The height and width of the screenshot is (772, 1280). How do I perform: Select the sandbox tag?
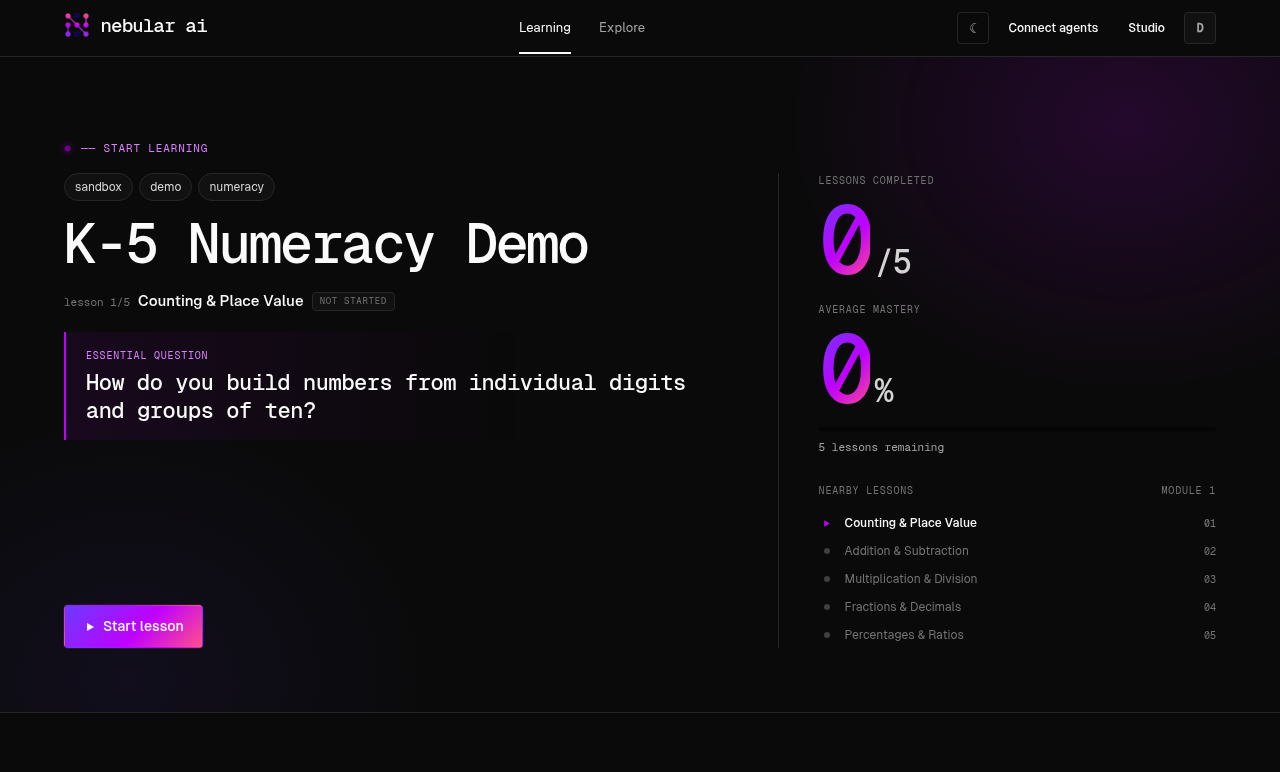[98, 187]
